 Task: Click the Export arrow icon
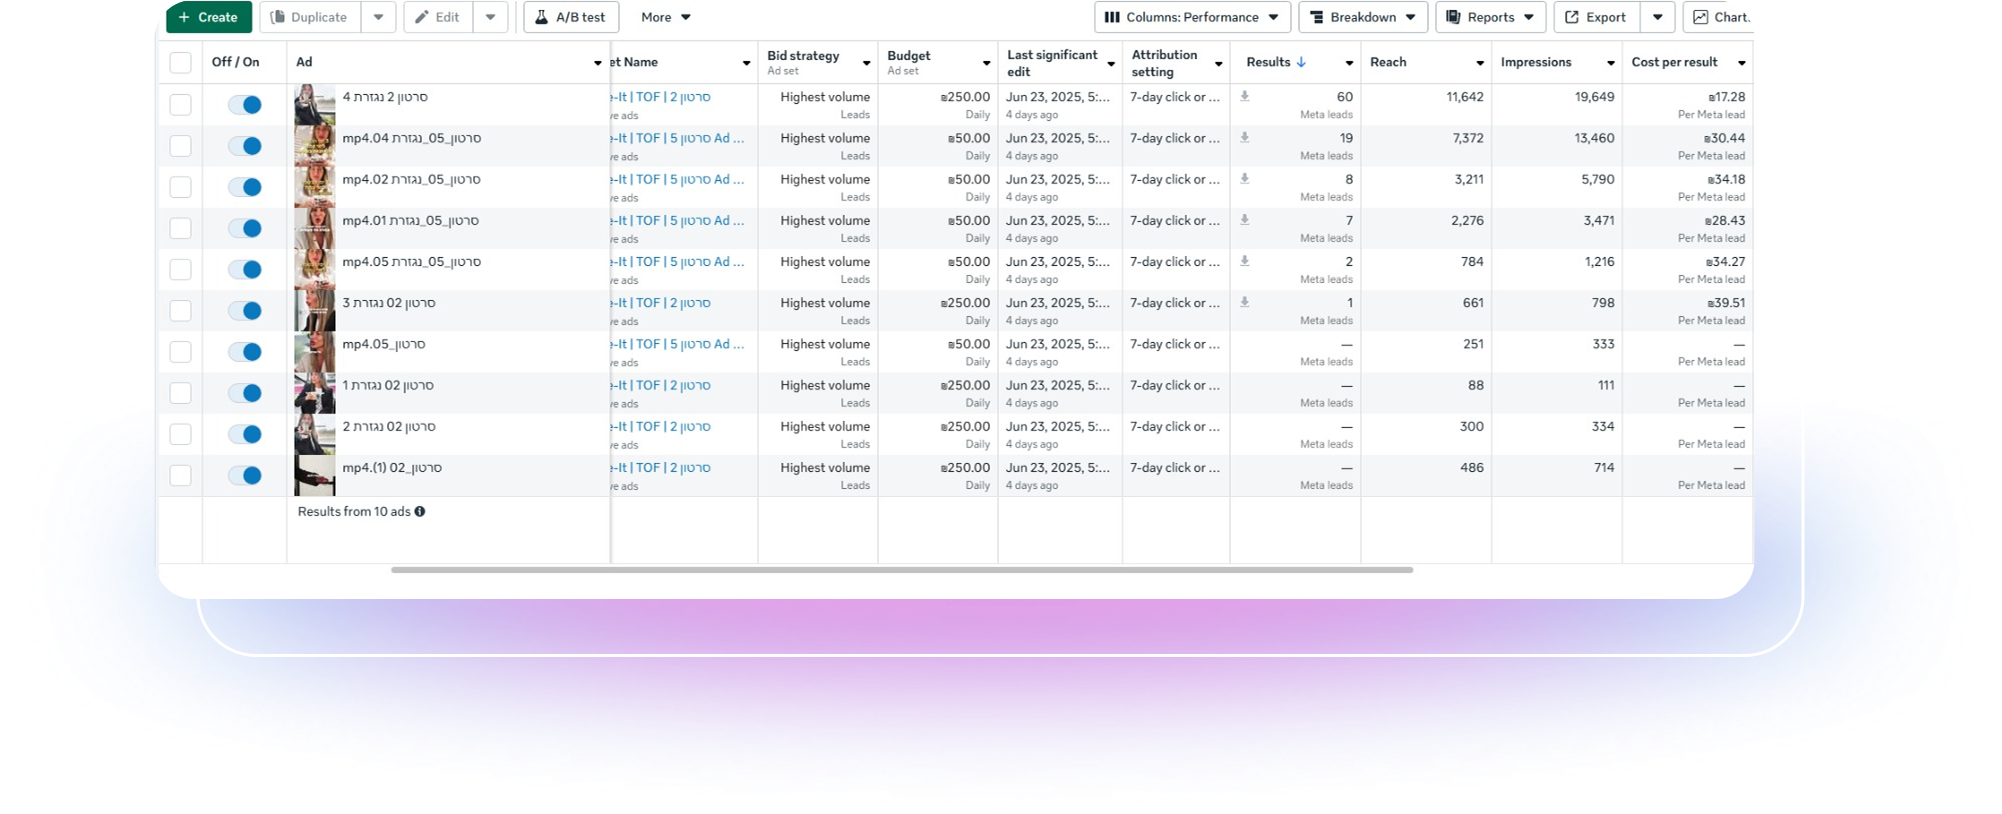[x=1572, y=17]
